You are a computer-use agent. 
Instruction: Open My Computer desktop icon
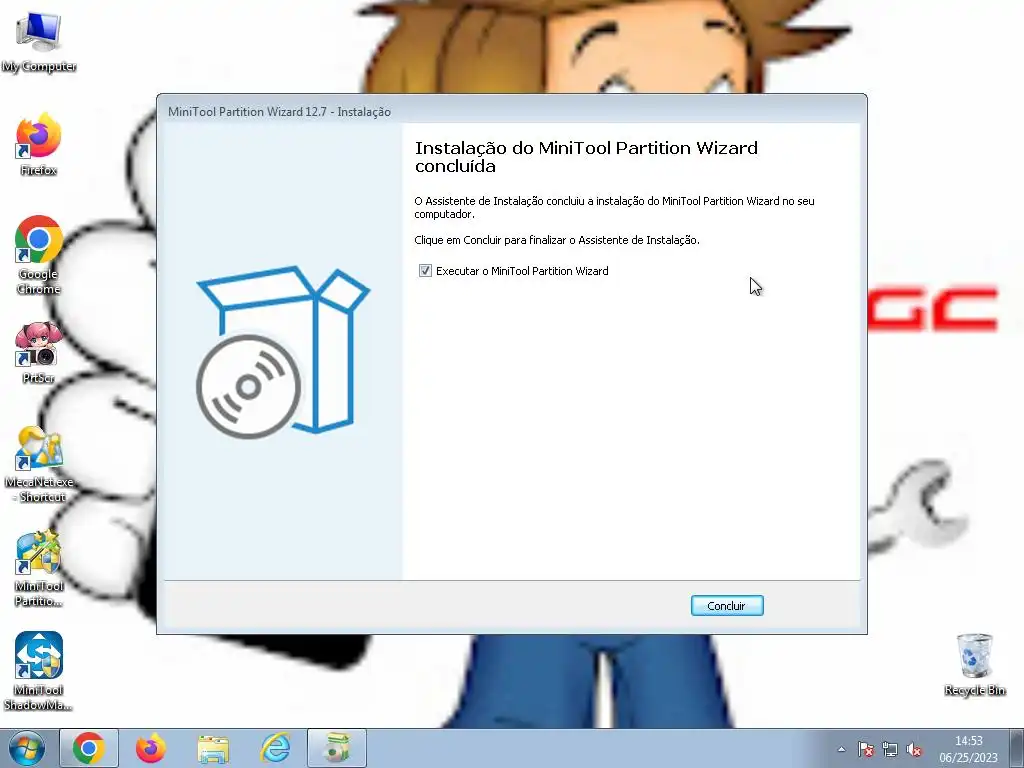click(x=39, y=42)
